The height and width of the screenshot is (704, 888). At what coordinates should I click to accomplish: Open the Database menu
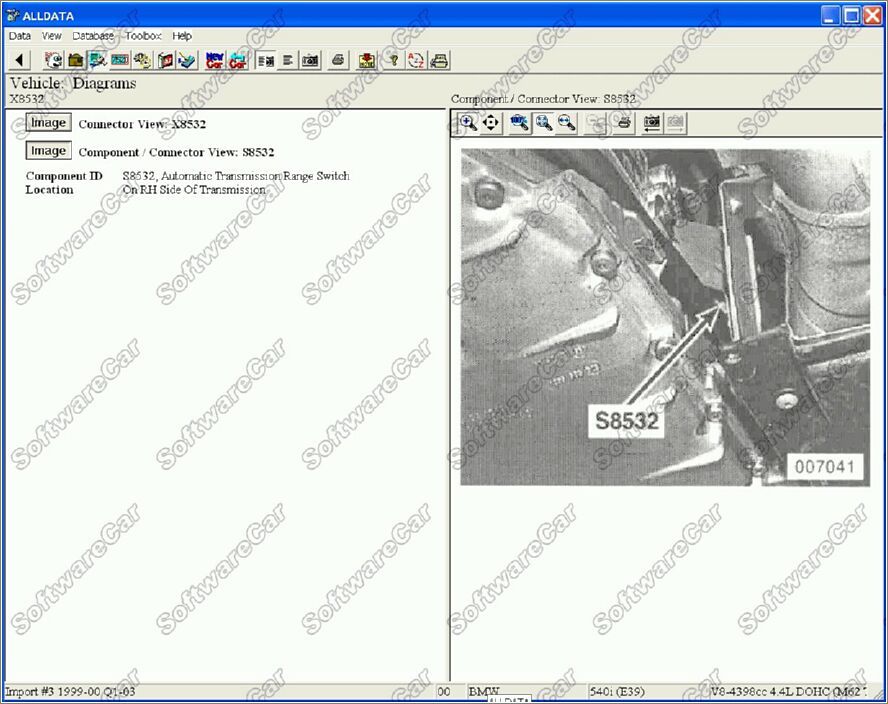pos(93,36)
